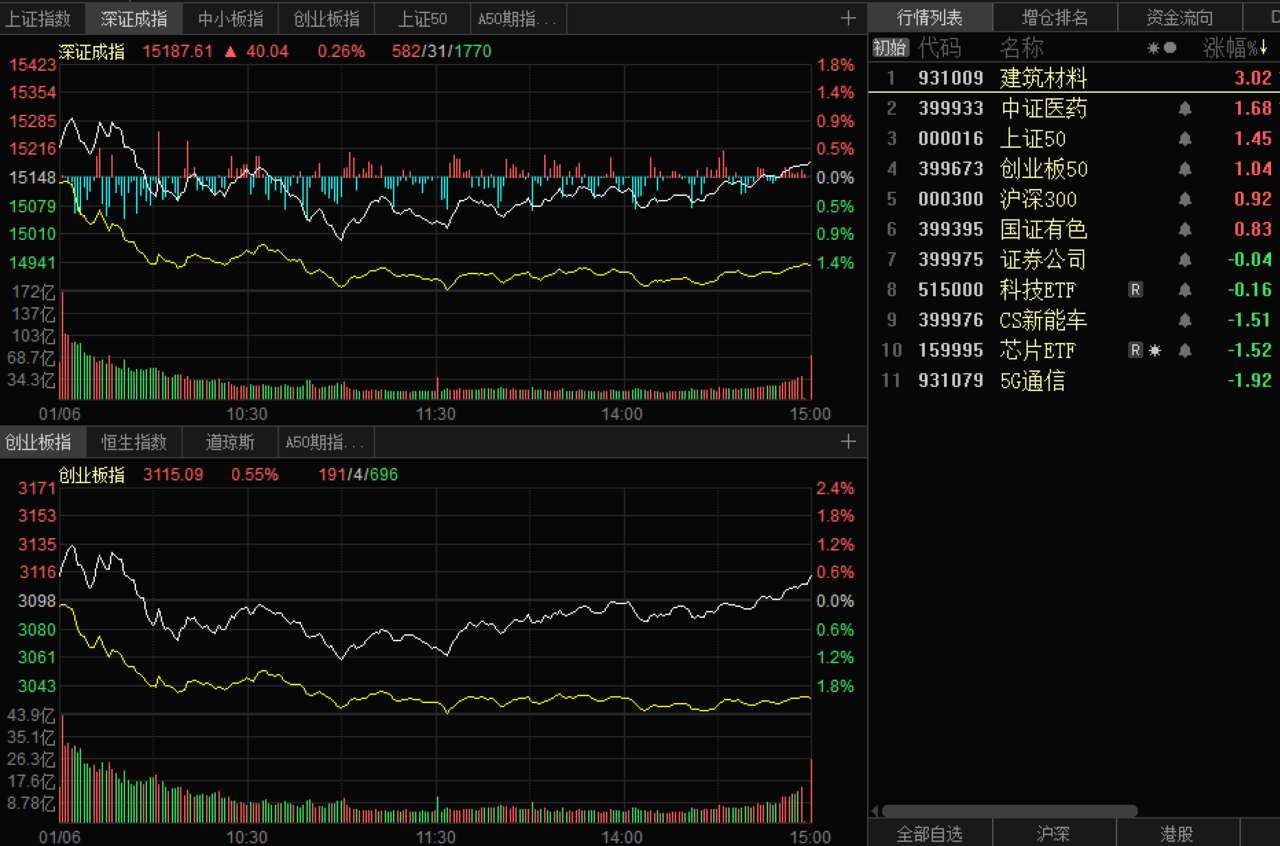Viewport: 1280px width, 846px height.
Task: Open the 港股 bottom tab
Action: (x=1177, y=833)
